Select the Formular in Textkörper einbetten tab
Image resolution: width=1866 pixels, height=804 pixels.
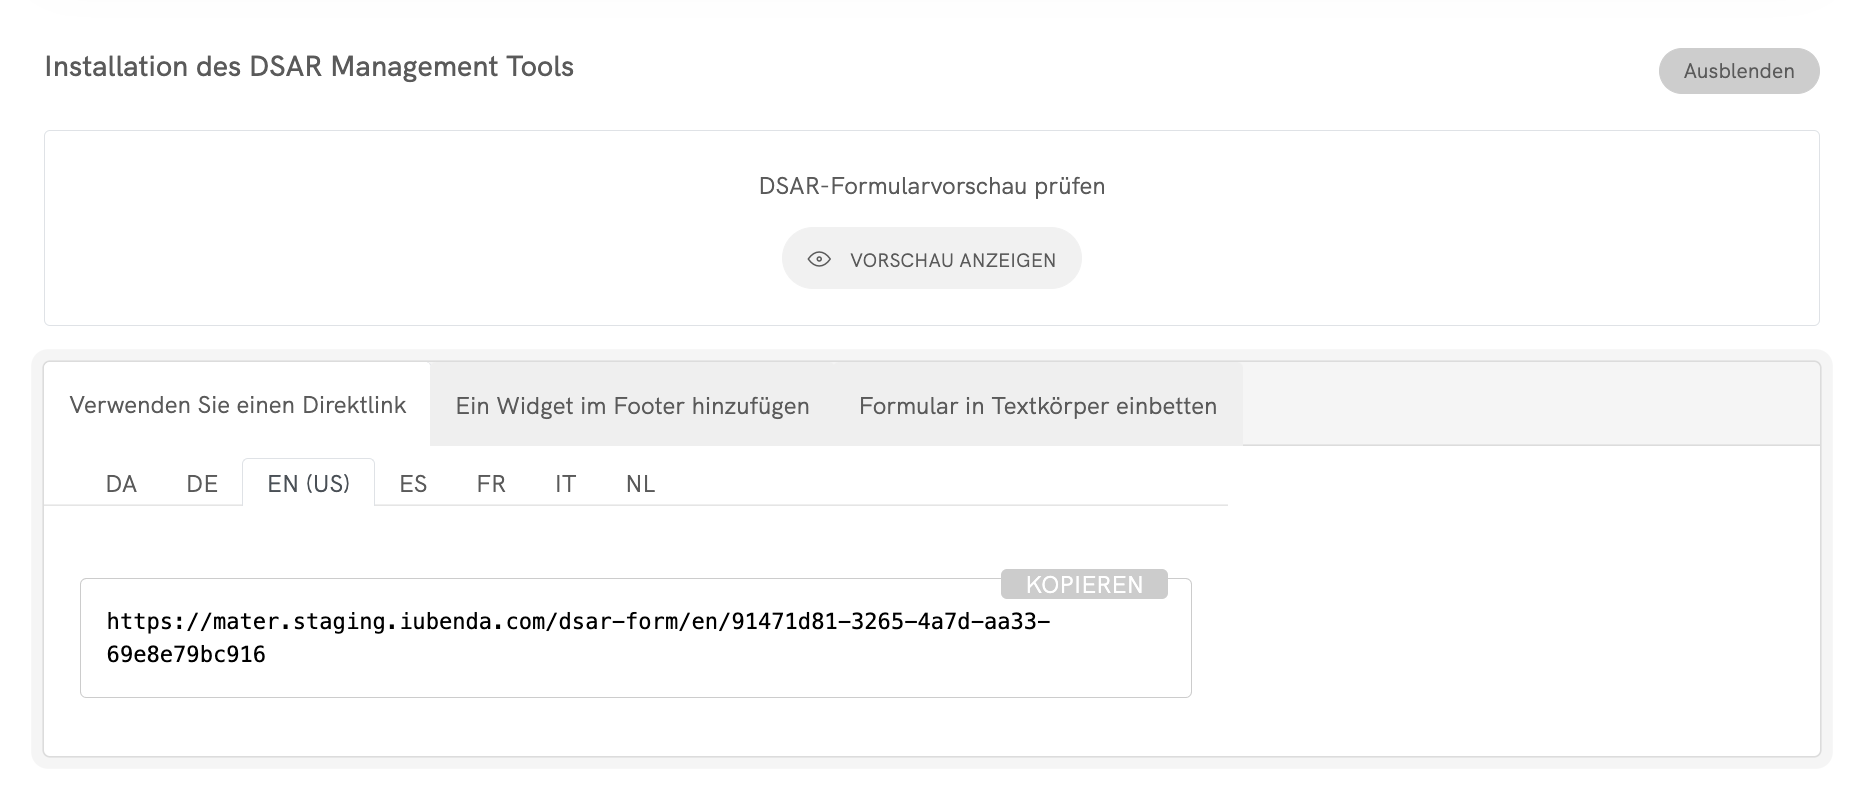(x=1037, y=406)
